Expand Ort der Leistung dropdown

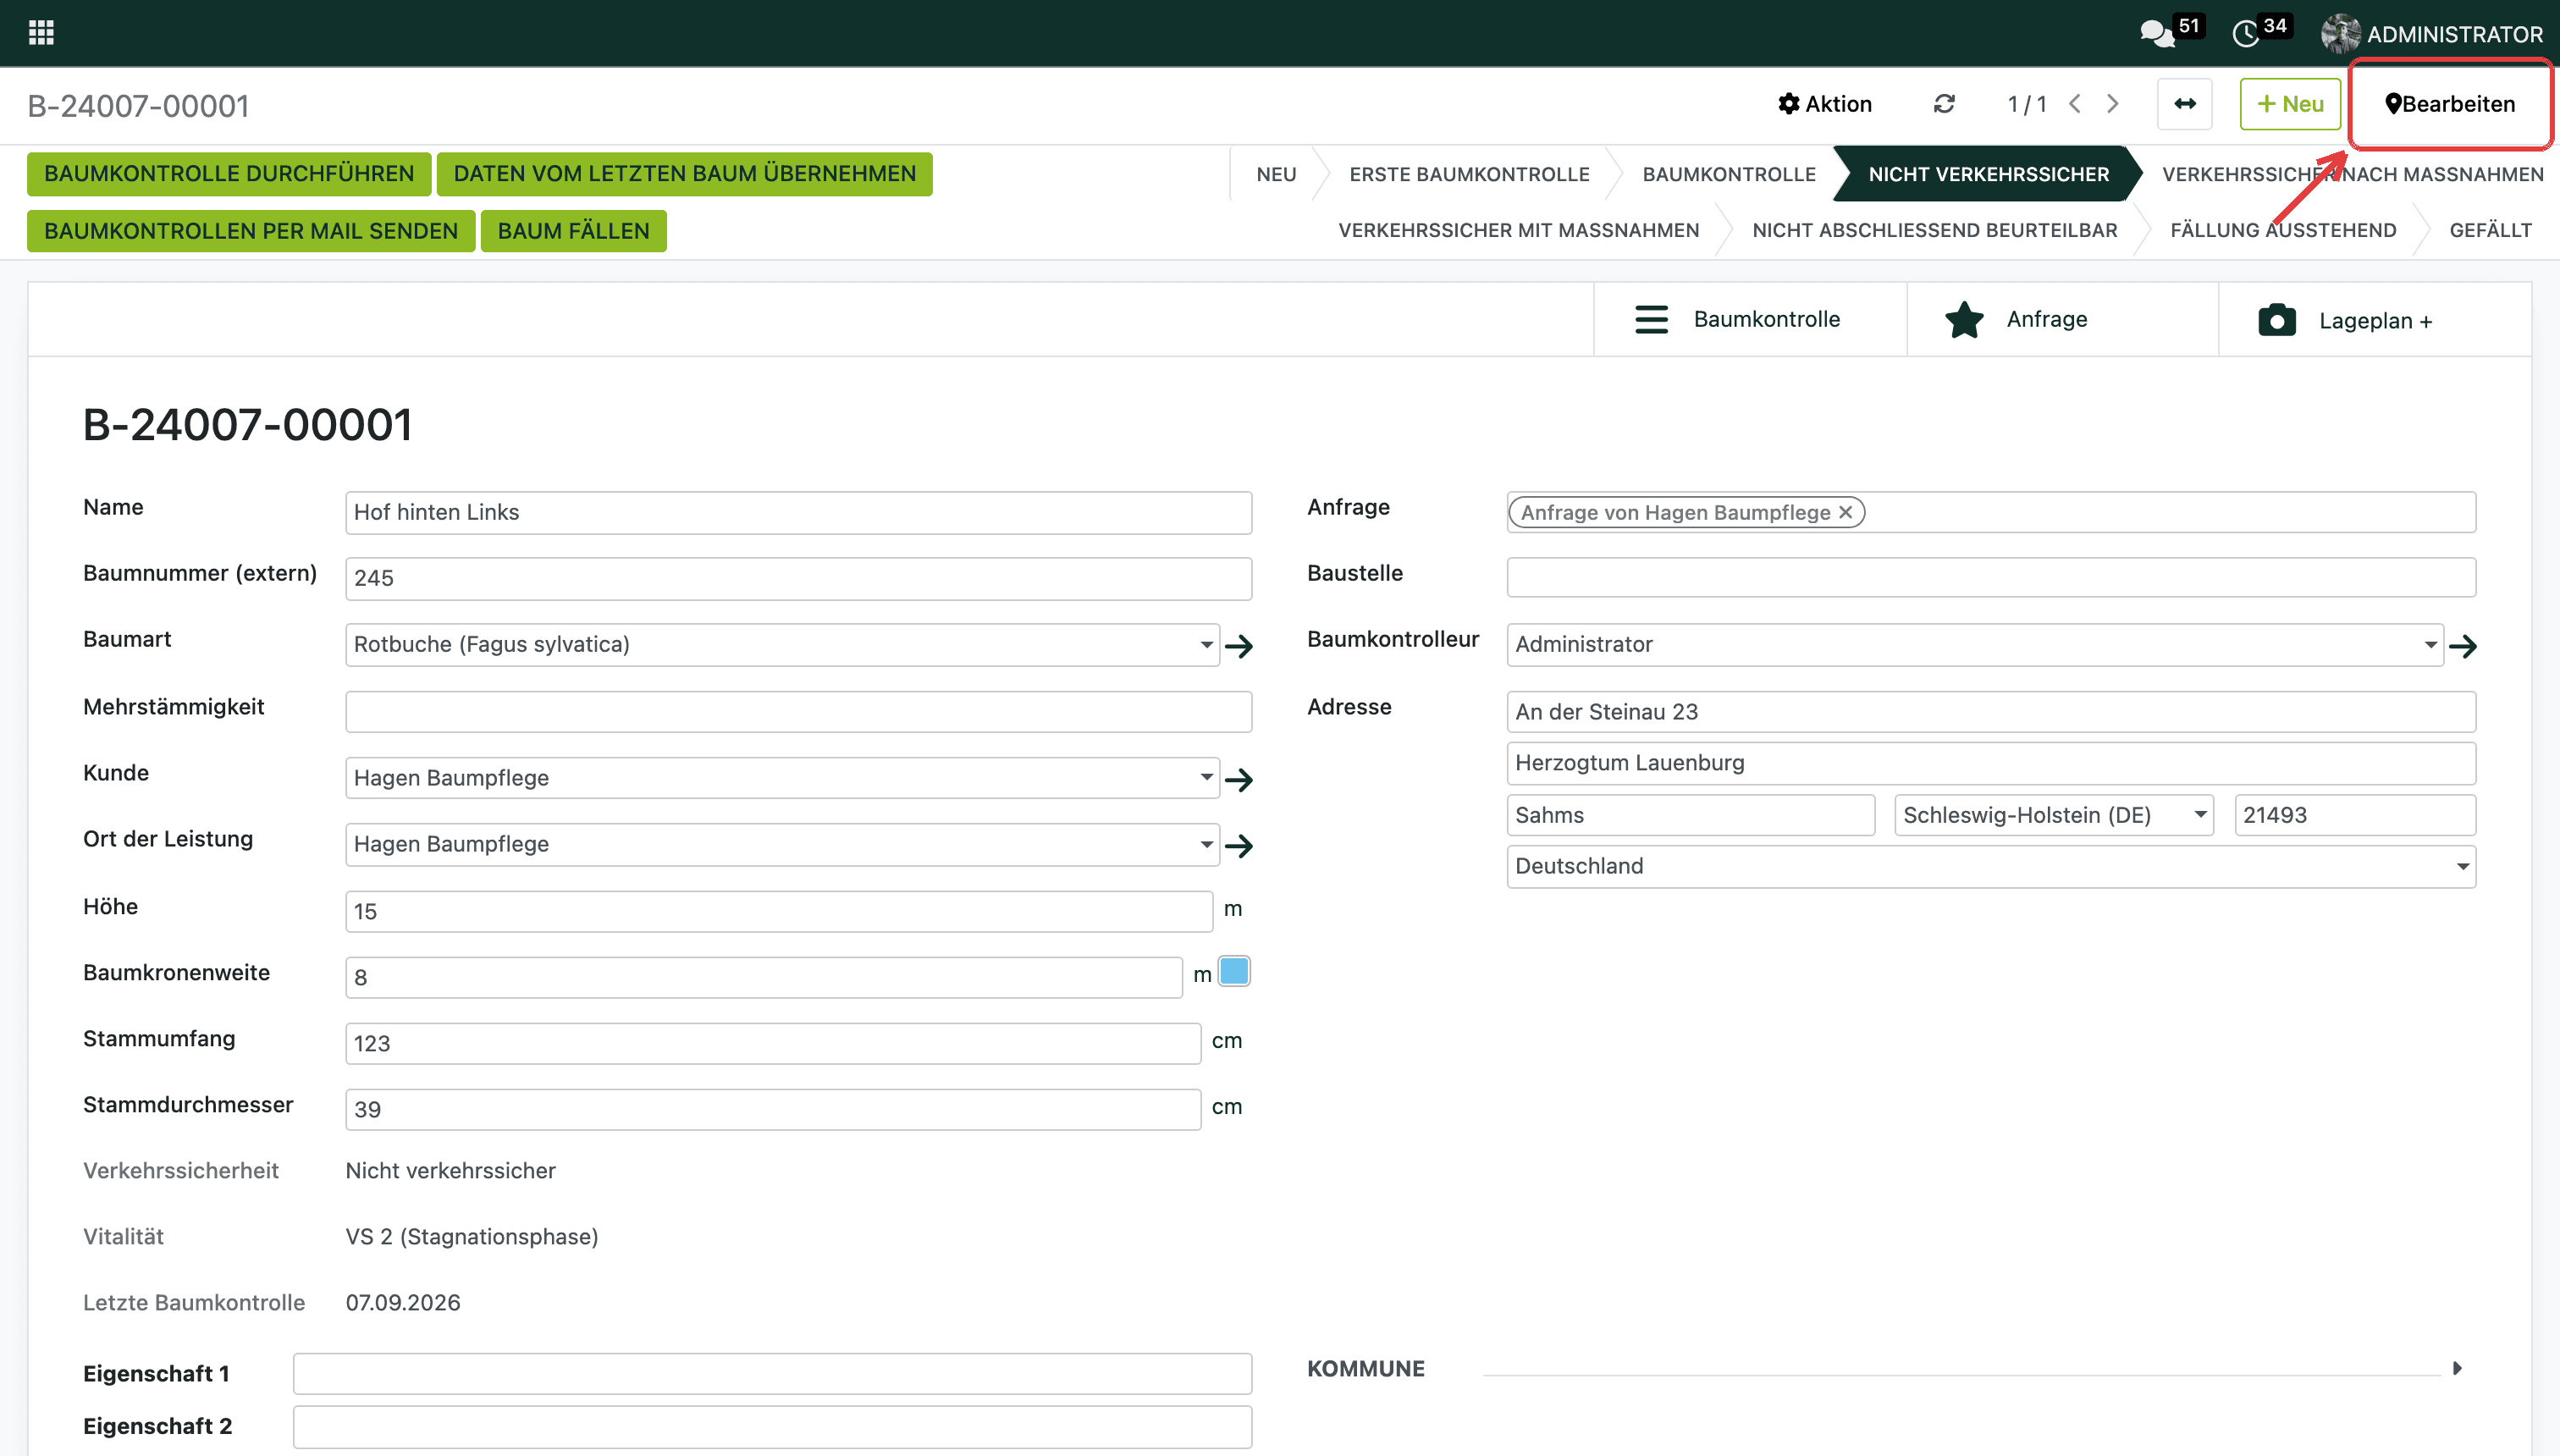click(x=1207, y=845)
